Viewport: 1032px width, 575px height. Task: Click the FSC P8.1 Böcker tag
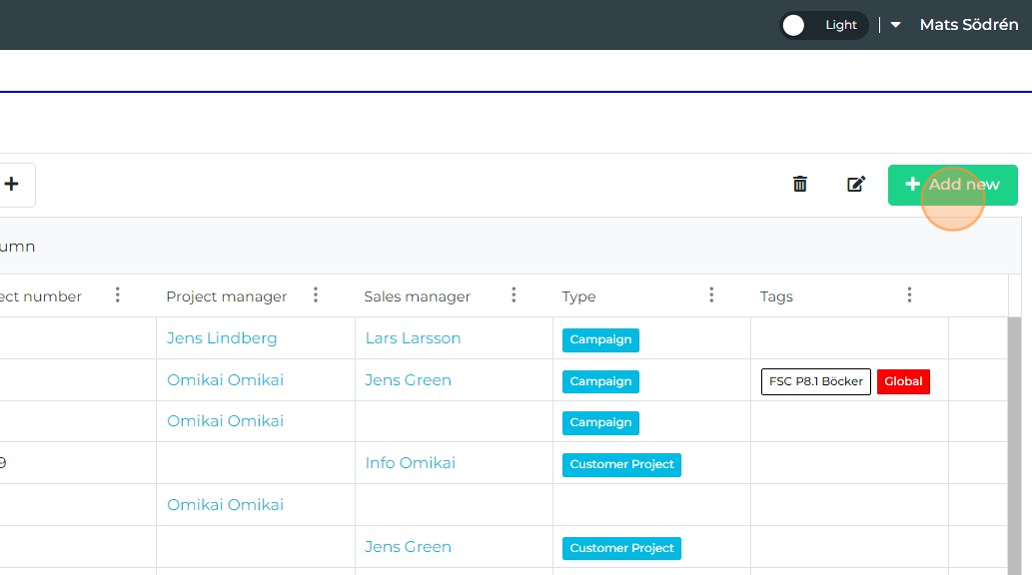coord(815,382)
